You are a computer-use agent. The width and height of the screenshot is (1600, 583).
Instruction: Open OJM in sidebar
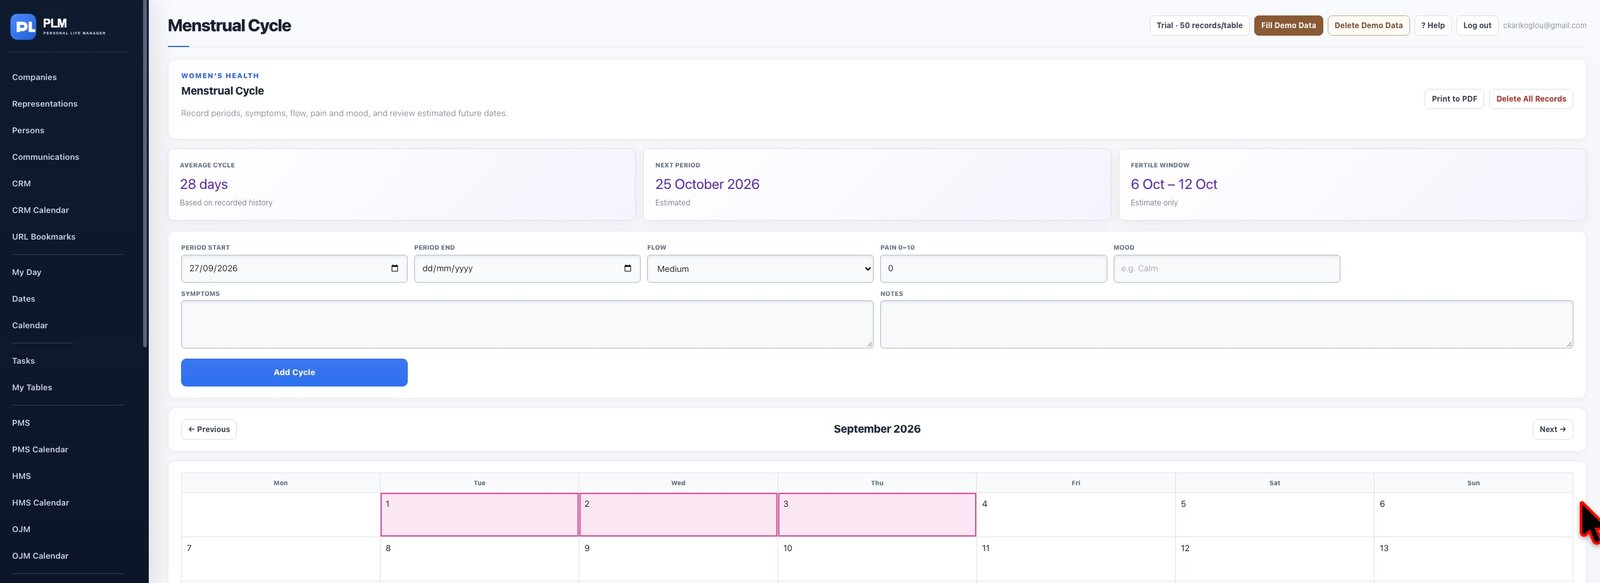pyautogui.click(x=21, y=529)
